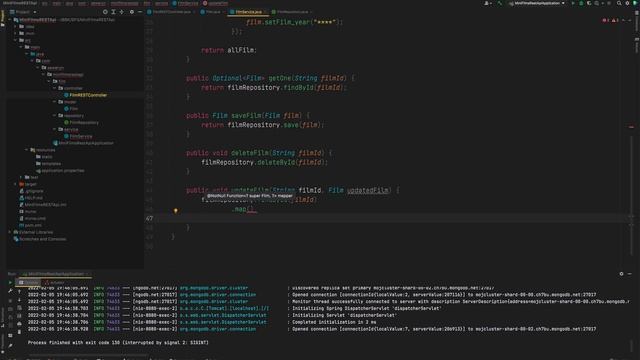This screenshot has width=640, height=360.
Task: Rerun the application from the Run panel
Action: coord(10,282)
